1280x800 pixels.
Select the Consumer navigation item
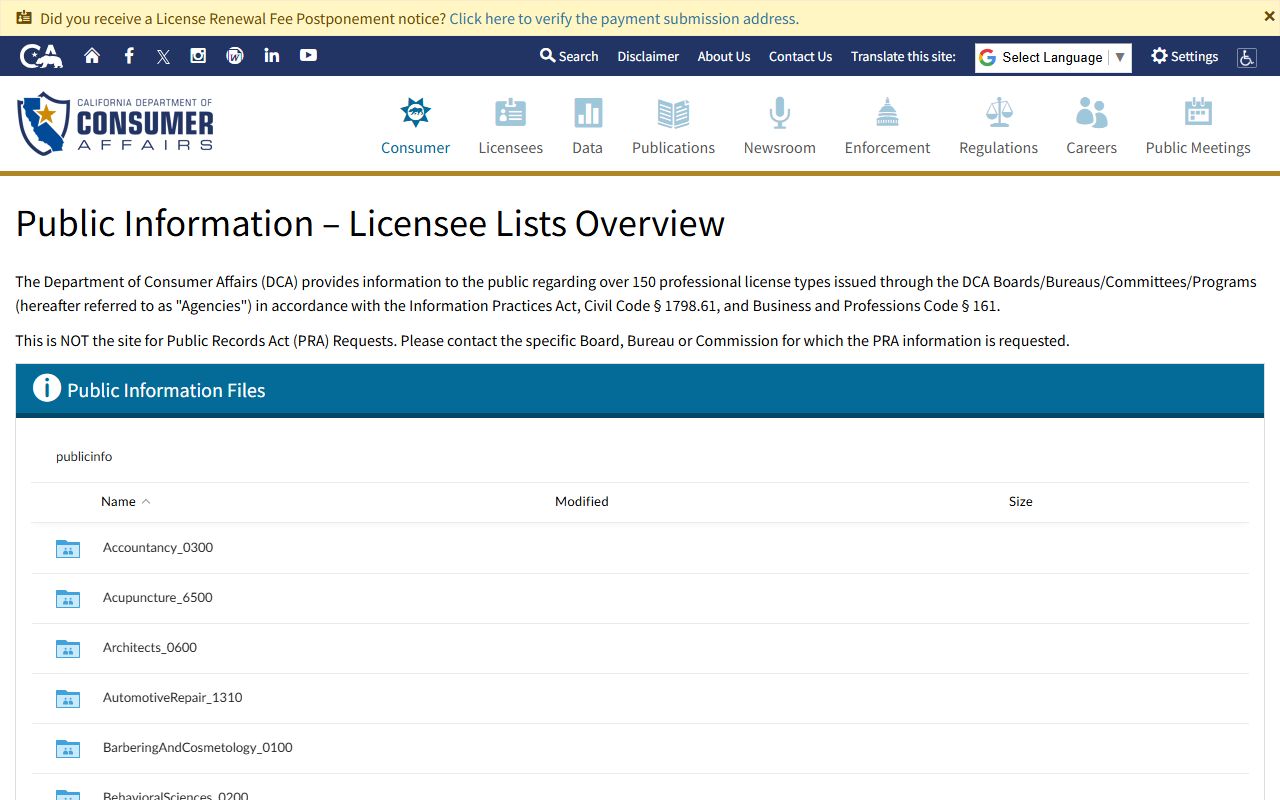pos(415,126)
